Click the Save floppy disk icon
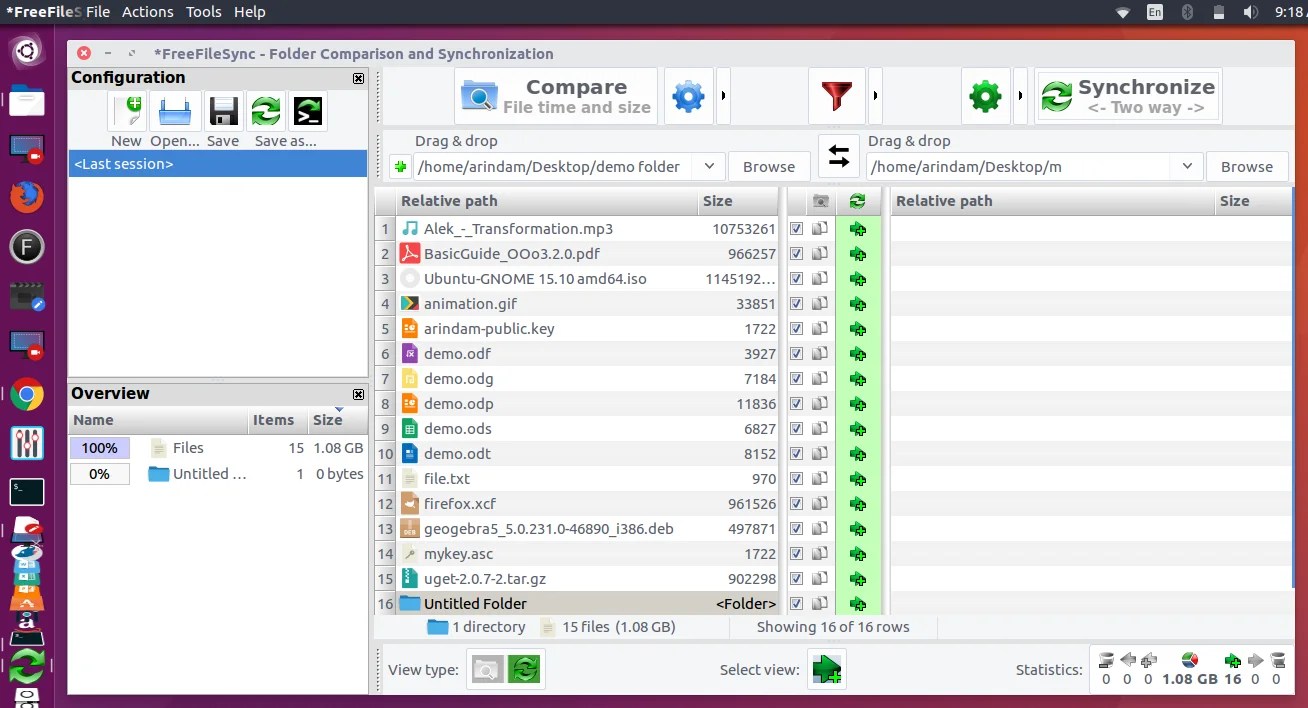Viewport: 1308px width, 708px height. pos(223,111)
